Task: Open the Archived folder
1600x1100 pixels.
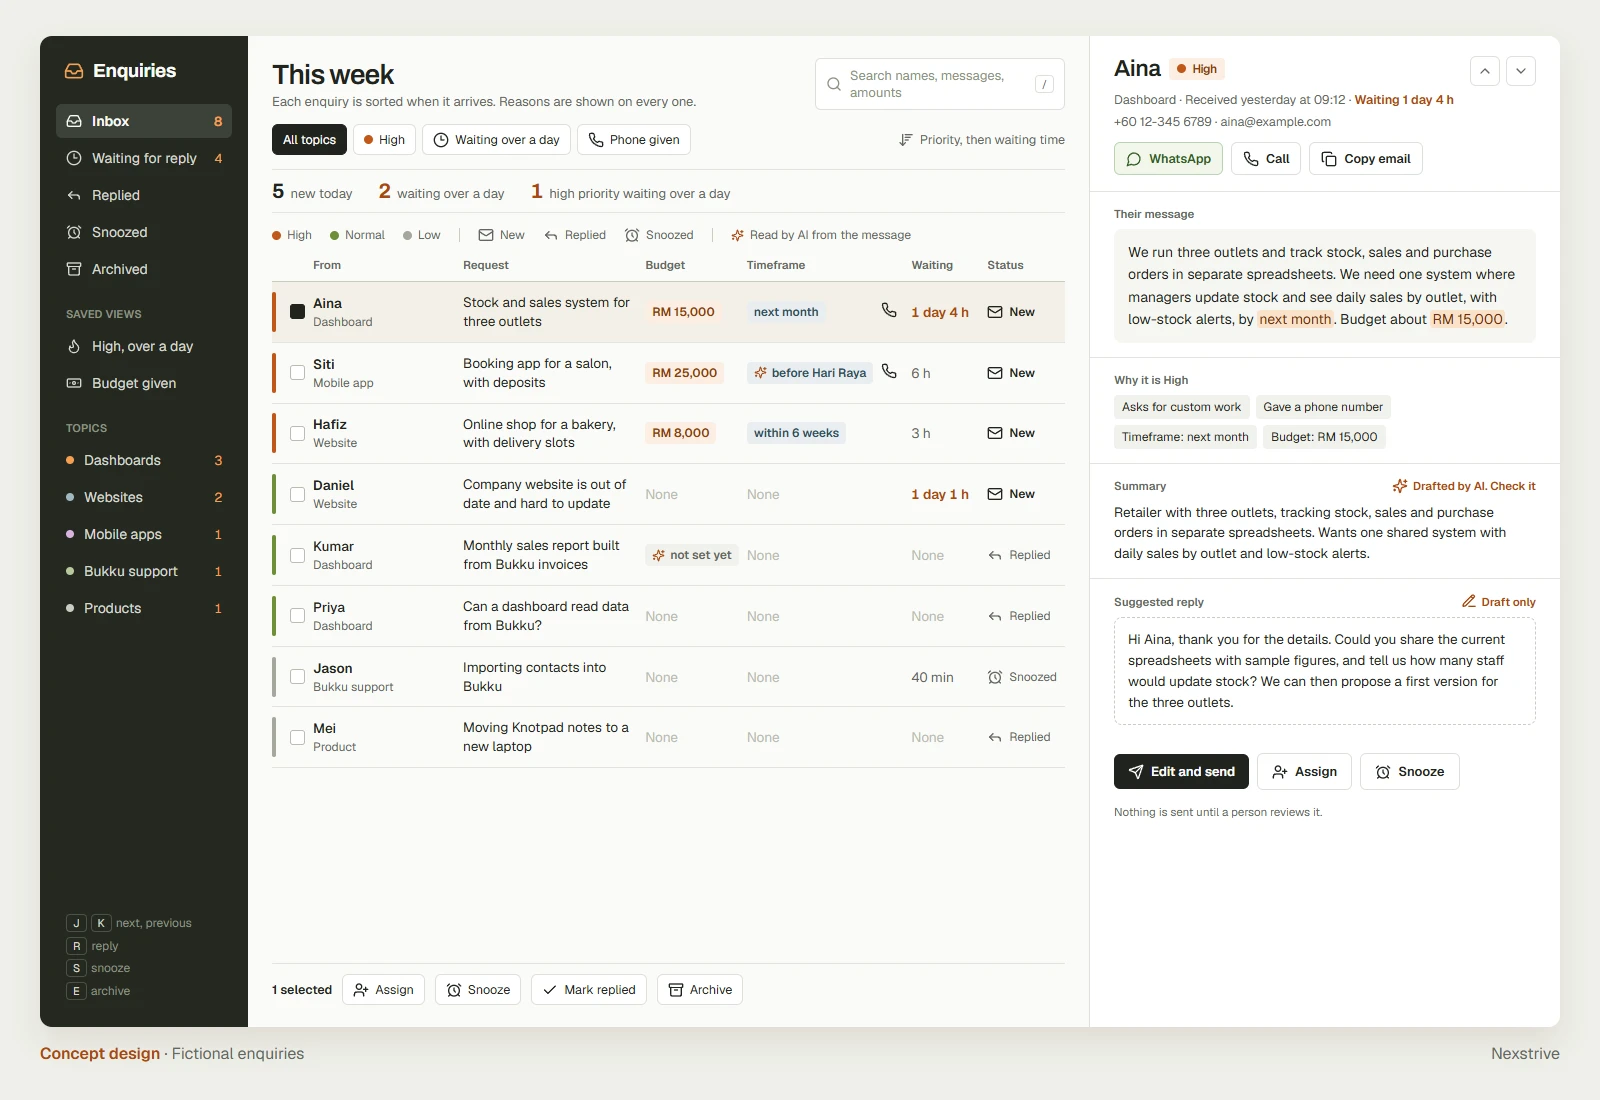Action: [x=144, y=269]
